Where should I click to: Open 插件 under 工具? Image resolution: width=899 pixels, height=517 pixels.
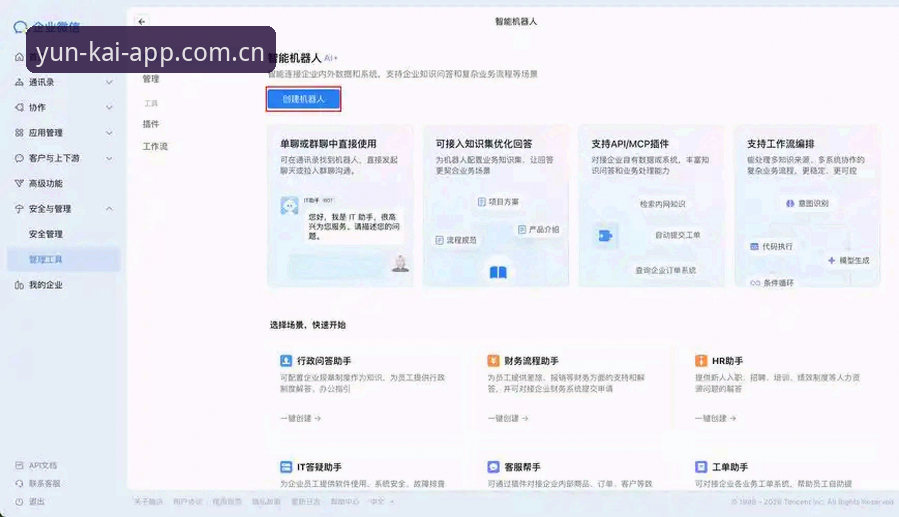coord(151,124)
